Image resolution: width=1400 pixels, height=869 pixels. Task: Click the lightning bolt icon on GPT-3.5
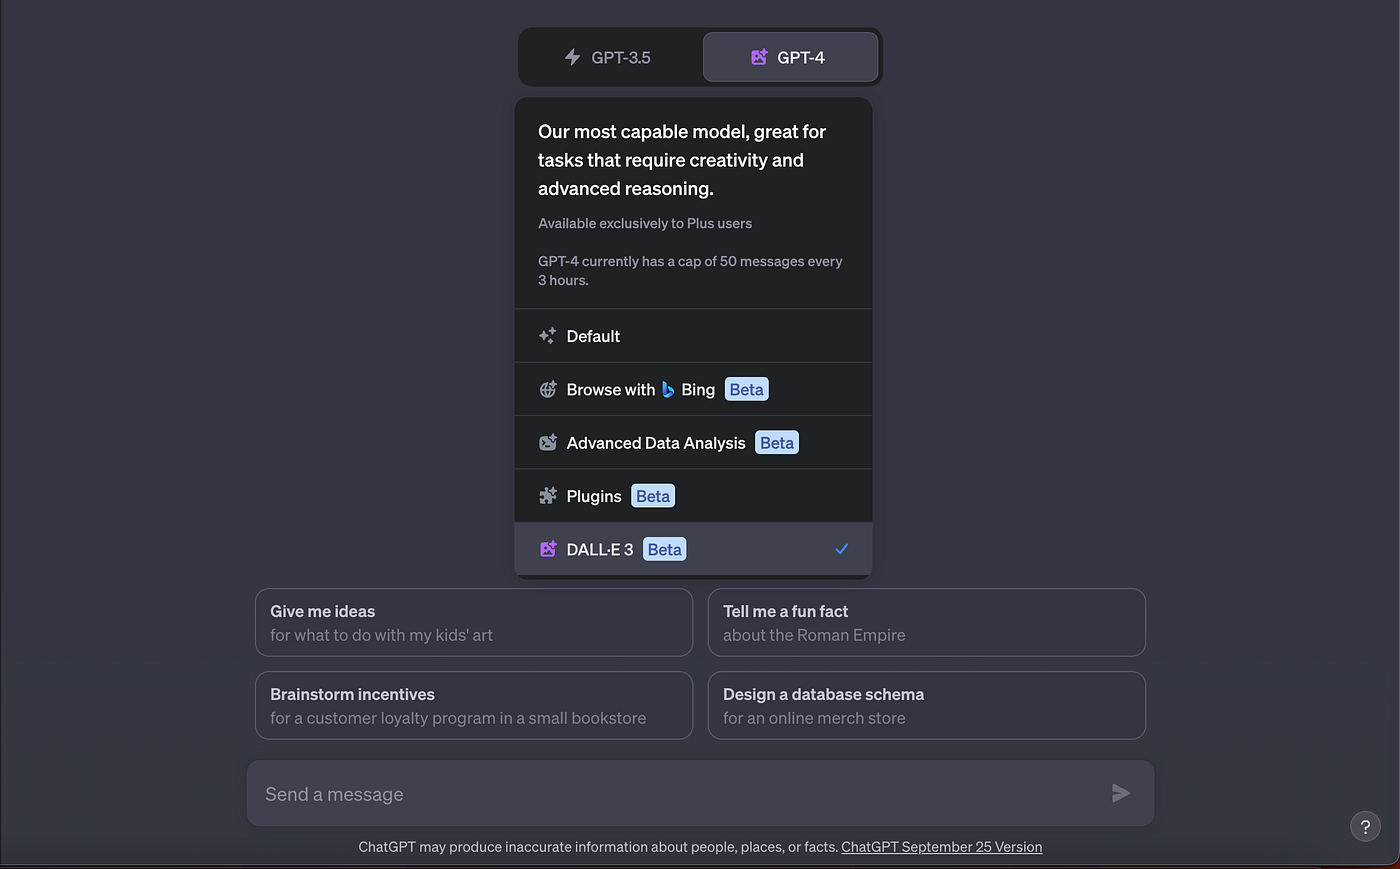click(572, 57)
